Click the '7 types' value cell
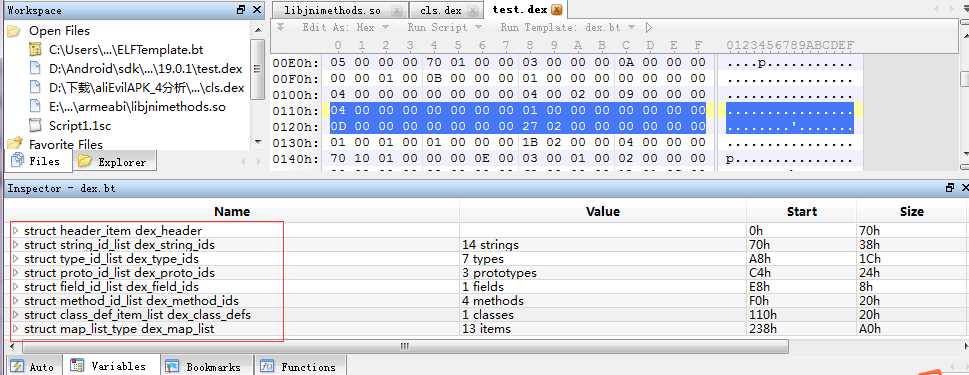Image resolution: width=969 pixels, height=375 pixels. tap(603, 259)
